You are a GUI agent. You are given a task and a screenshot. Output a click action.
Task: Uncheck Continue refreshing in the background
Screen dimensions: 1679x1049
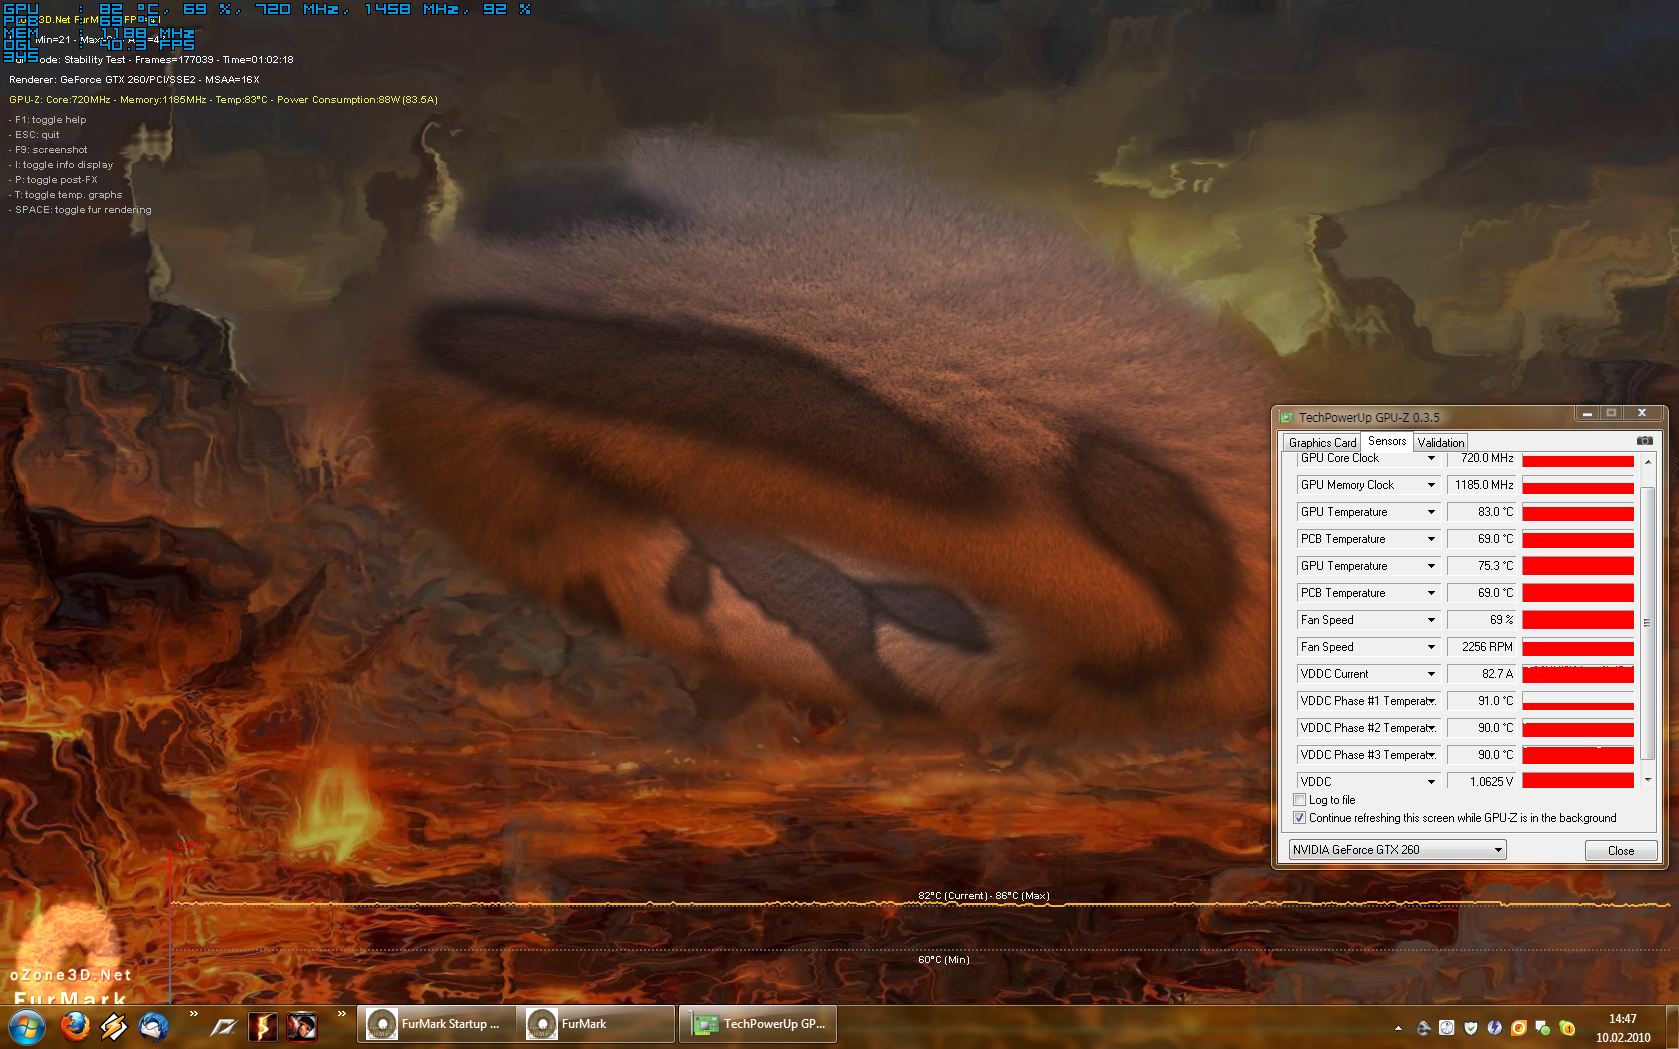1300,818
